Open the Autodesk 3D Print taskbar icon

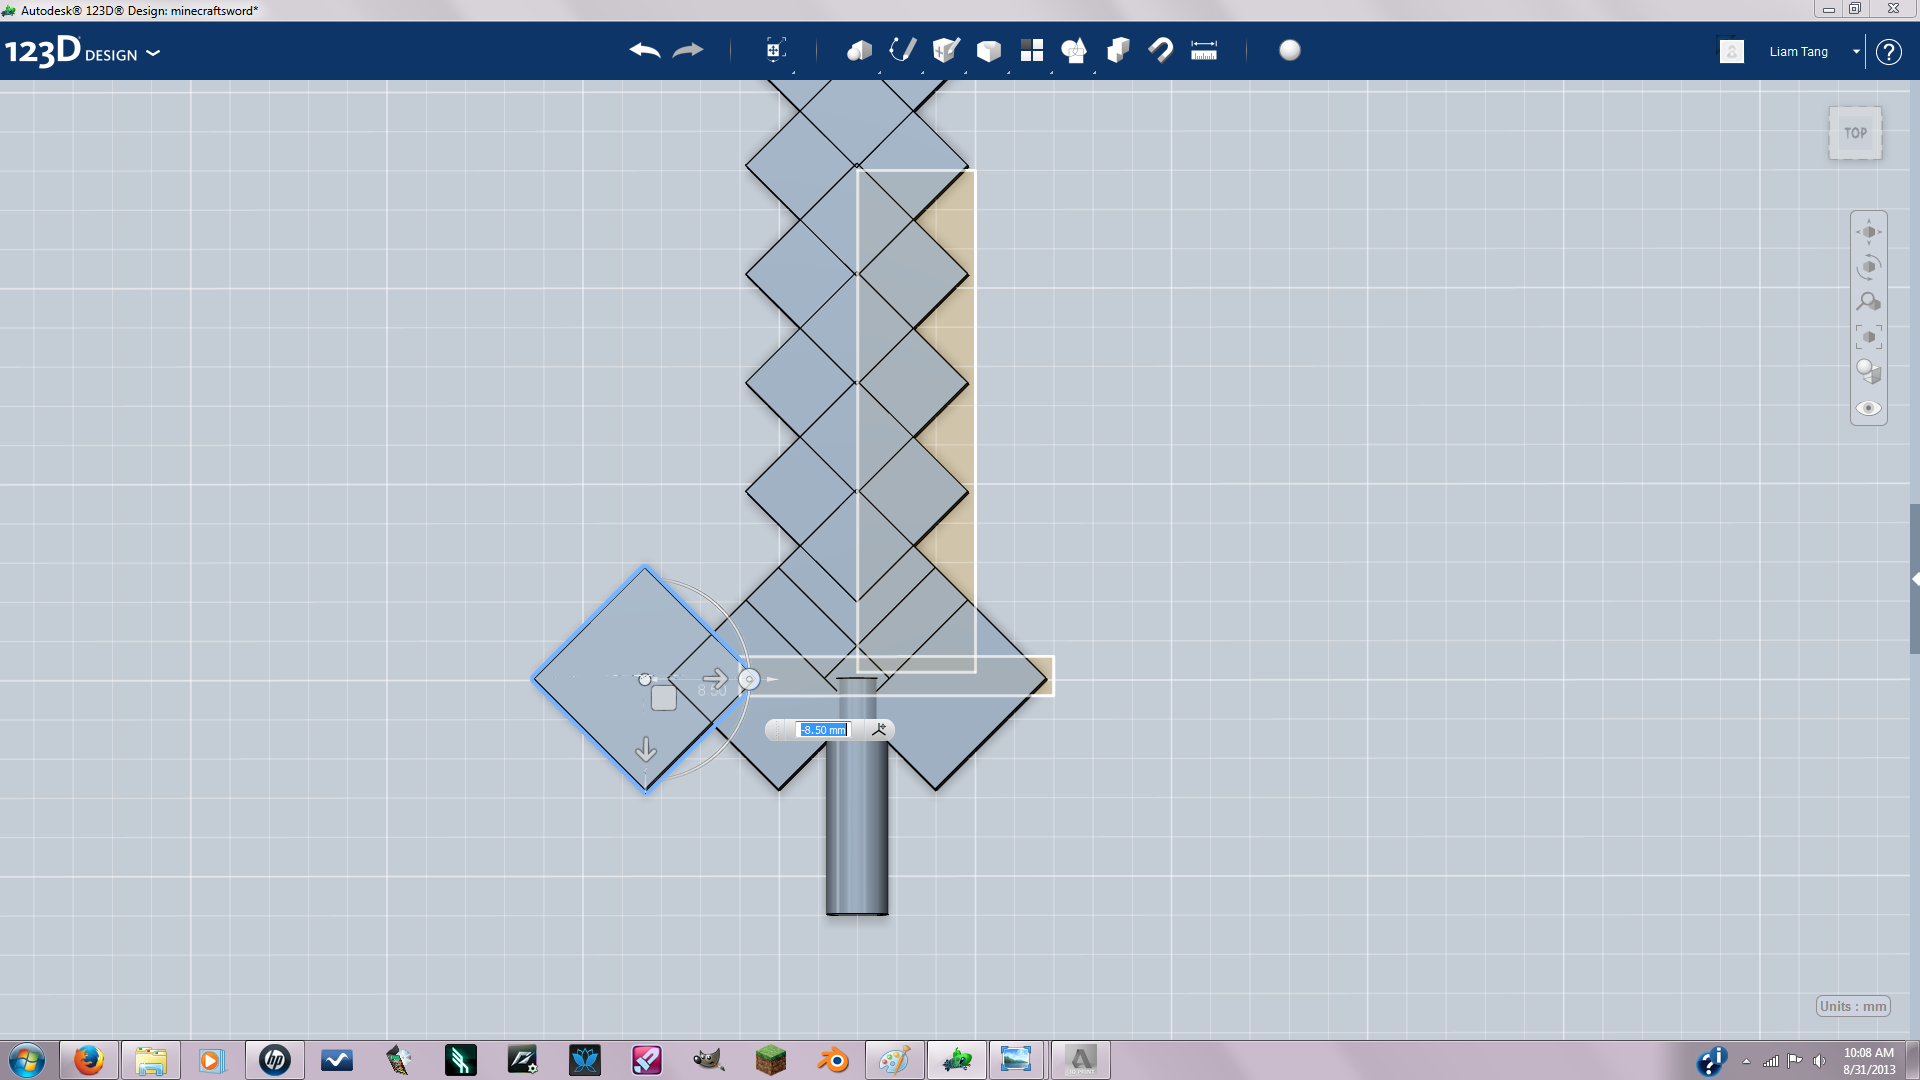pos(1080,1060)
